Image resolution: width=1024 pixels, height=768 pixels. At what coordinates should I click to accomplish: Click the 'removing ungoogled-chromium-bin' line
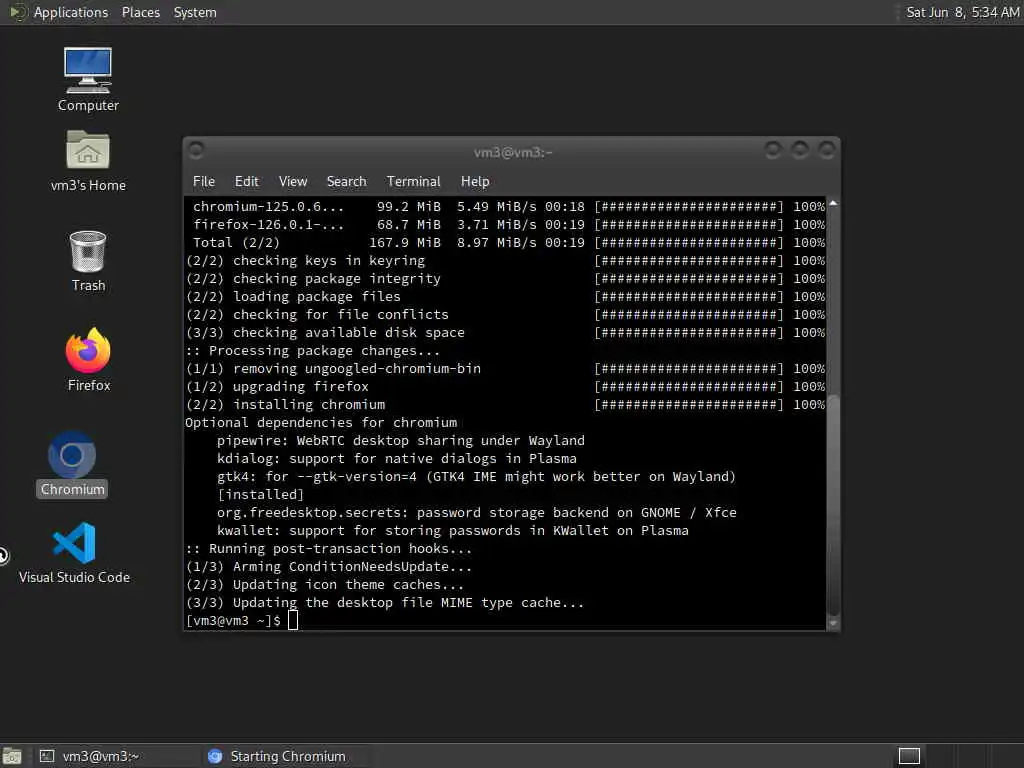[x=505, y=368]
